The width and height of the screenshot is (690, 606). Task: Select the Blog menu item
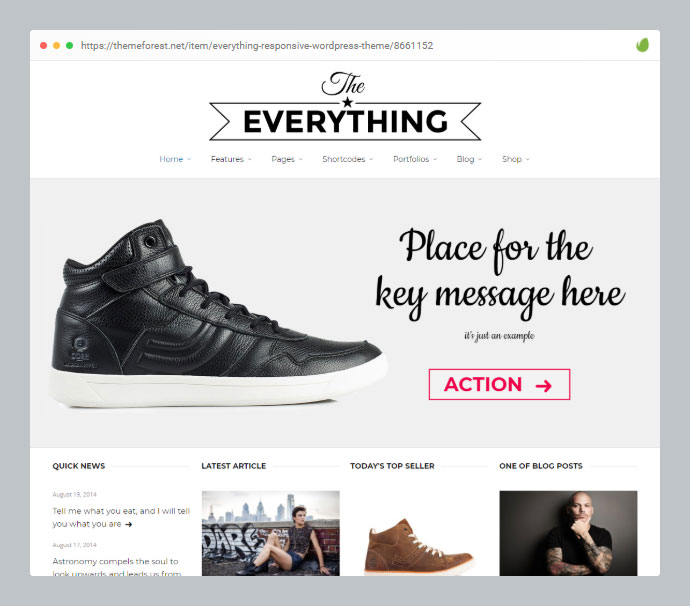pyautogui.click(x=465, y=159)
